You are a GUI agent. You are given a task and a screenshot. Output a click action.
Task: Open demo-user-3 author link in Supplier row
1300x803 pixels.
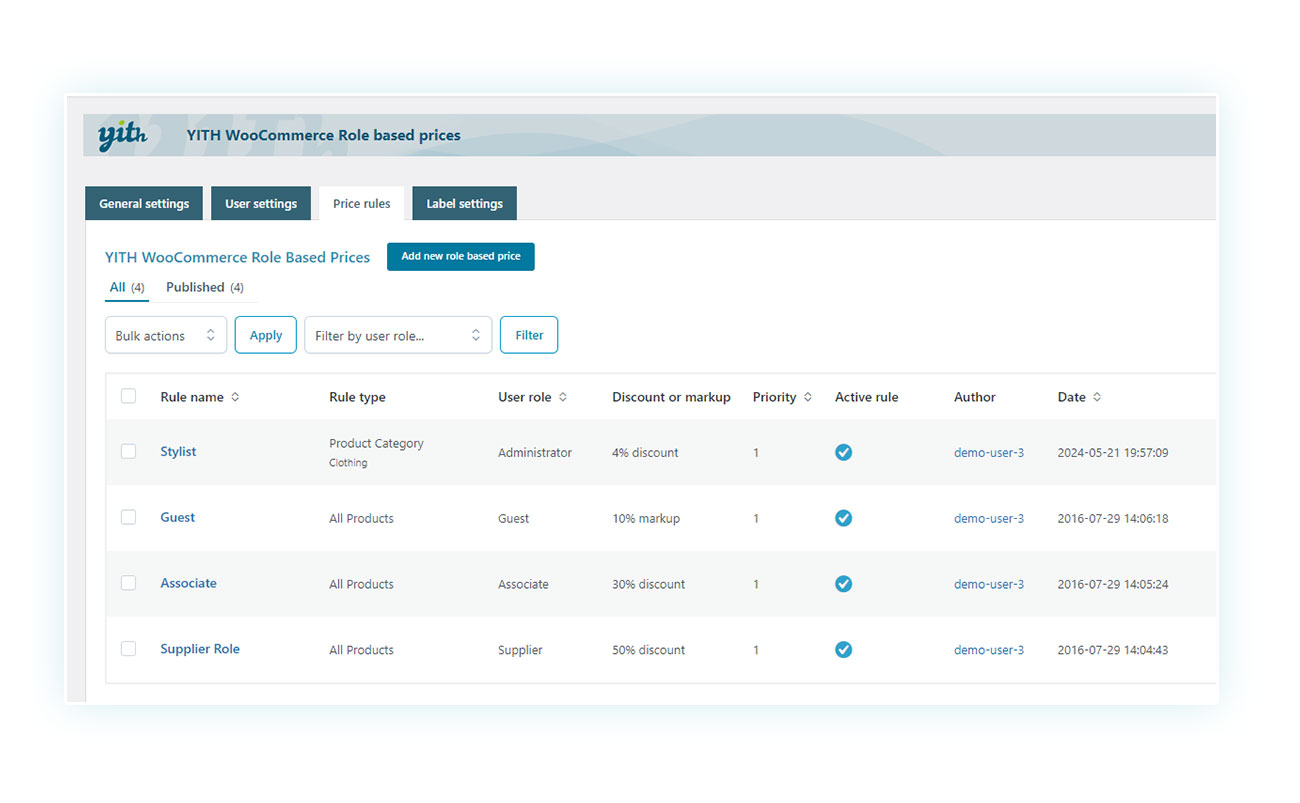[989, 650]
